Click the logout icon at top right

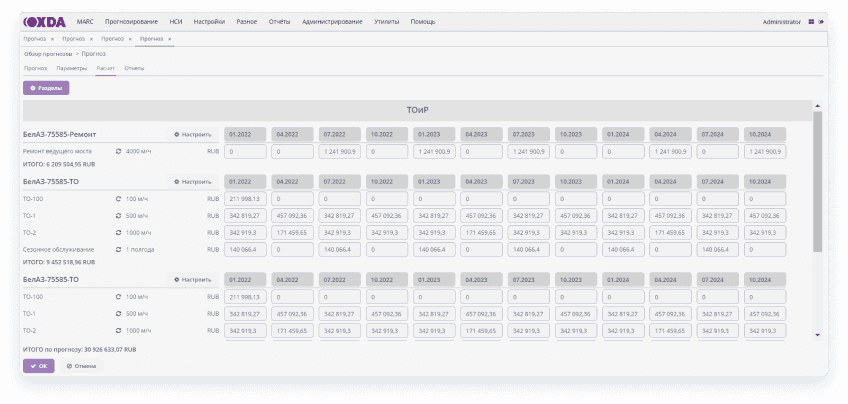pos(821,22)
